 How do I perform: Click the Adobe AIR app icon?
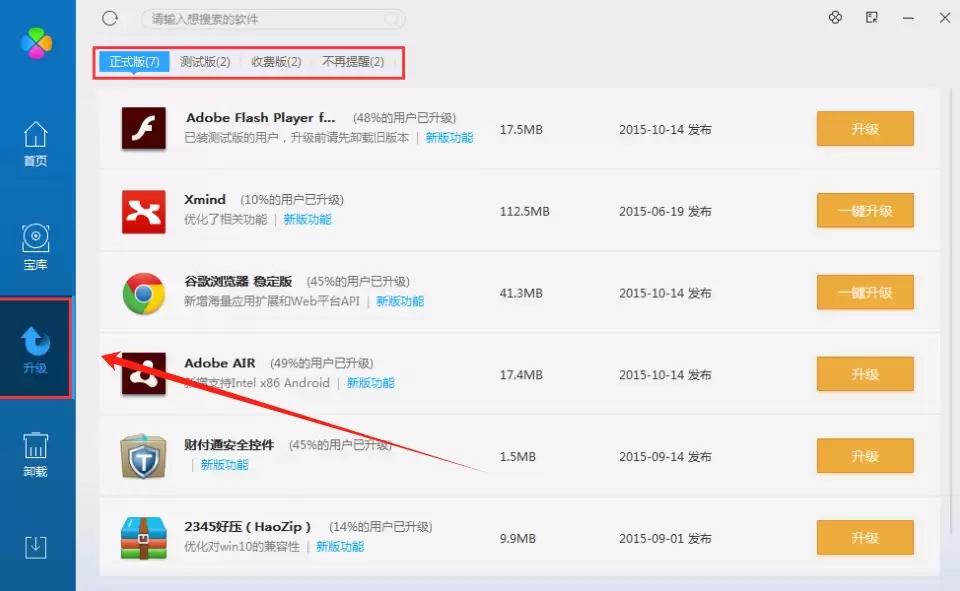pyautogui.click(x=143, y=374)
